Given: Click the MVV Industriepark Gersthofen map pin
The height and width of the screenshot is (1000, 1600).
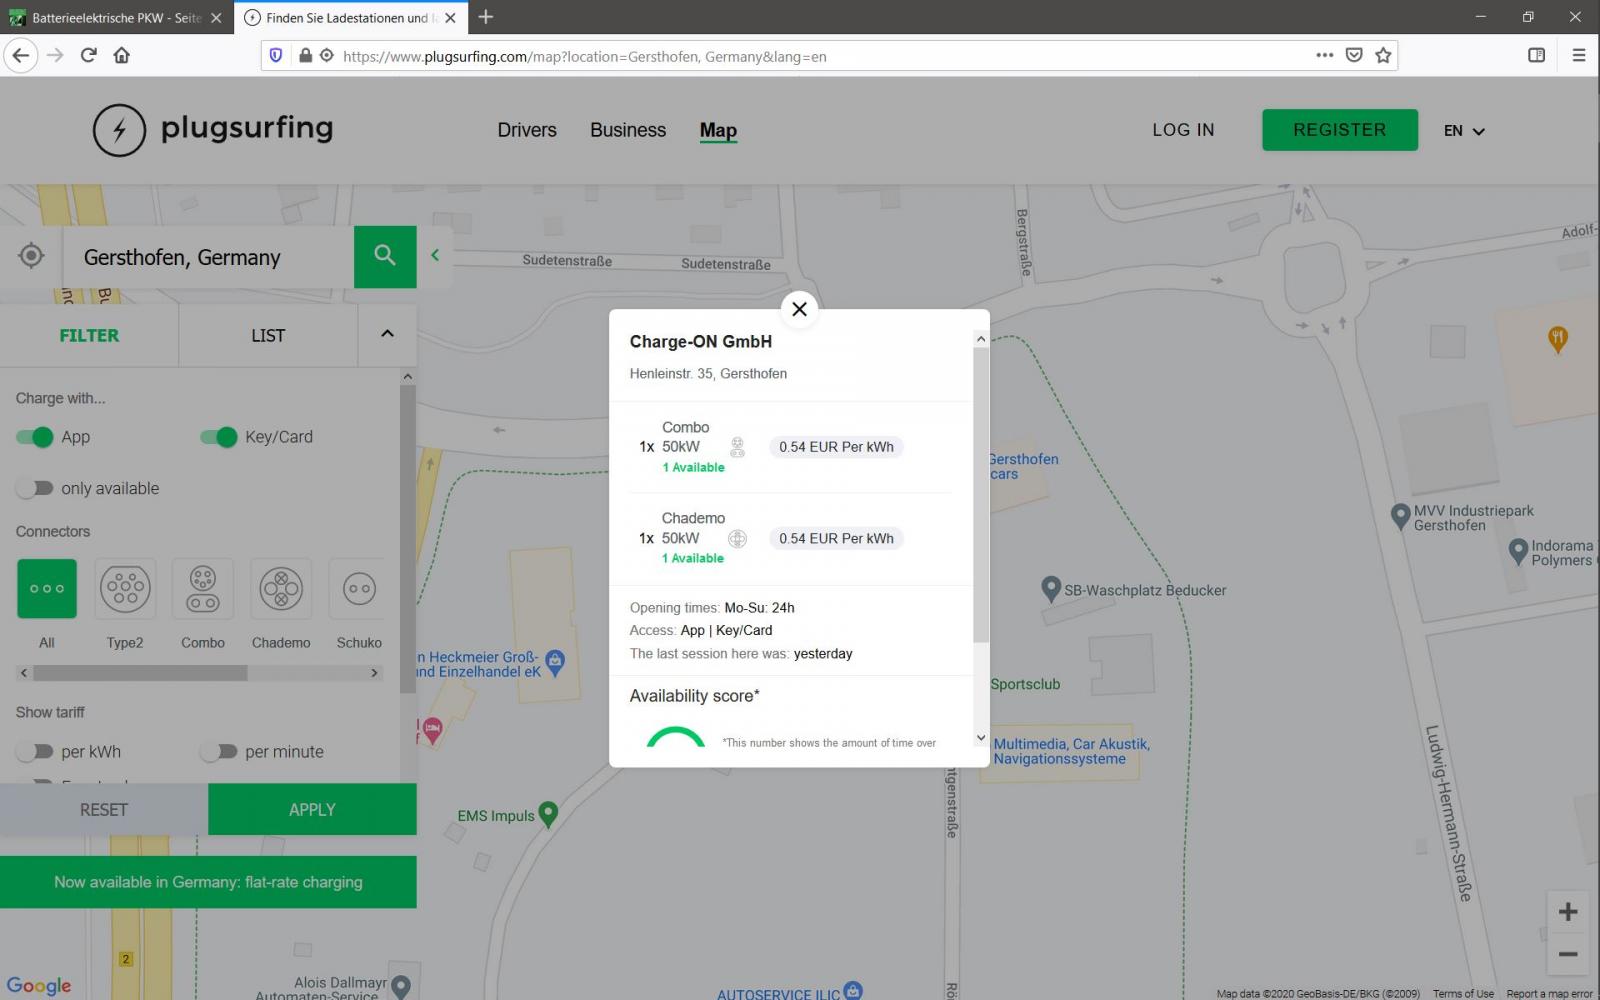Looking at the screenshot, I should click(x=1400, y=516).
